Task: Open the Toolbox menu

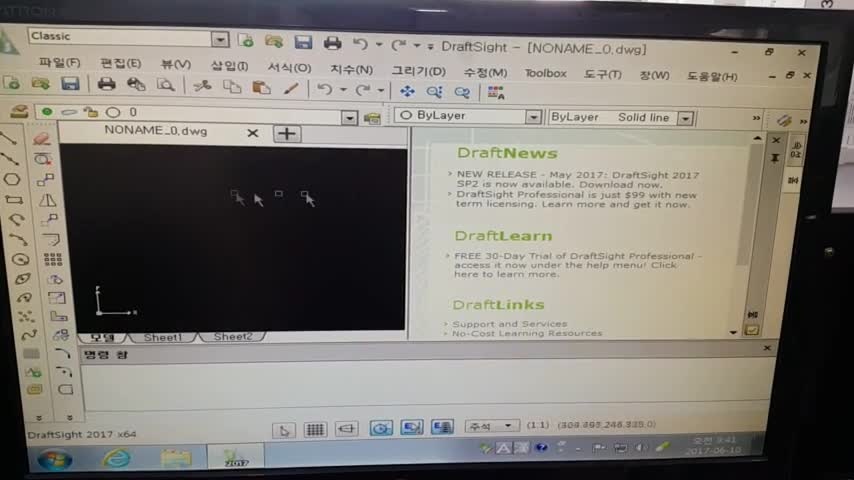Action: (545, 73)
